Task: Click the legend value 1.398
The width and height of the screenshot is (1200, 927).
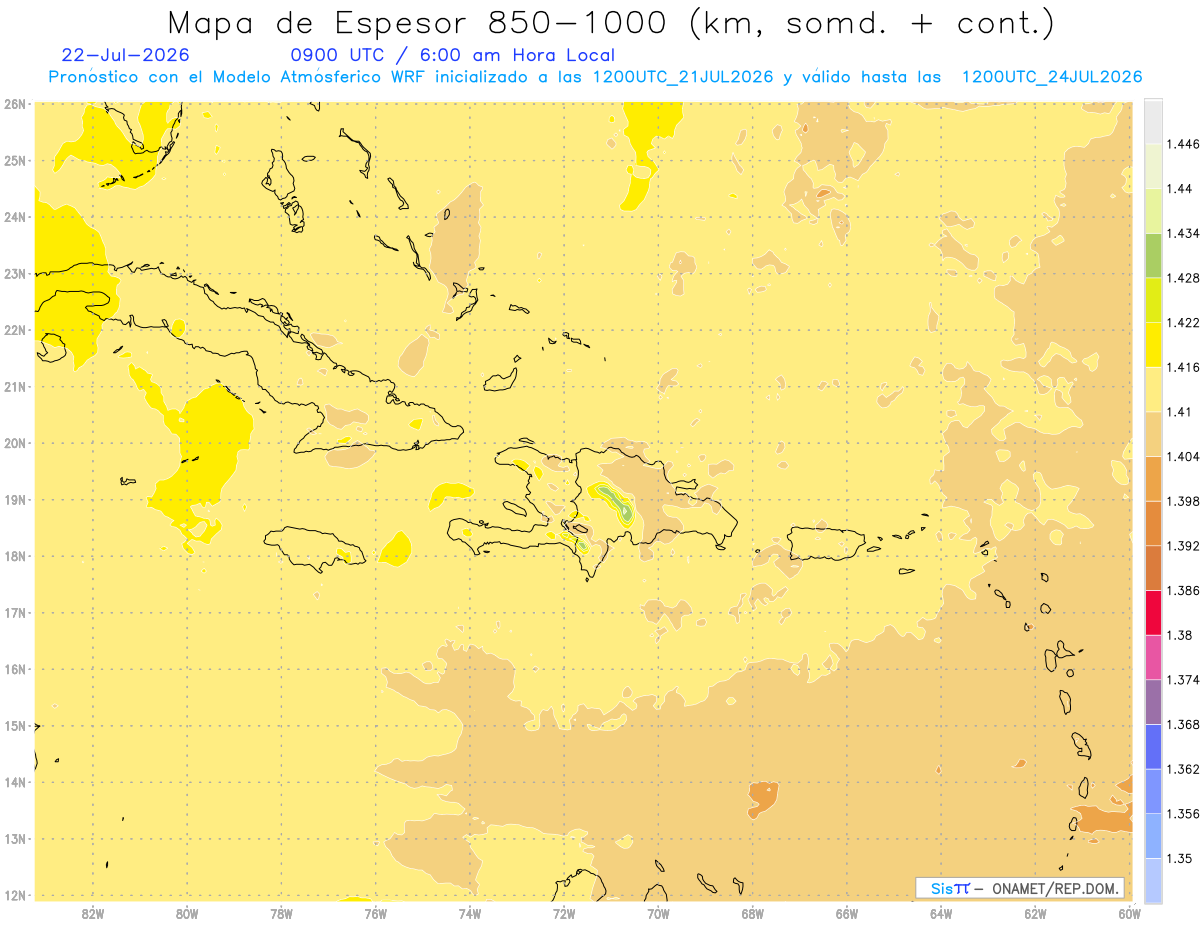Action: (x=1182, y=501)
